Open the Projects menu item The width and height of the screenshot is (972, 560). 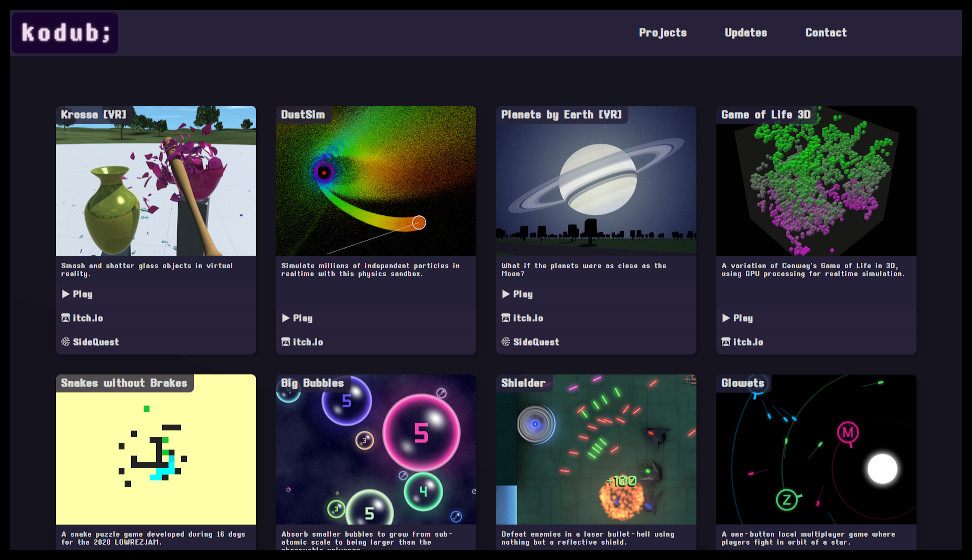pyautogui.click(x=663, y=32)
